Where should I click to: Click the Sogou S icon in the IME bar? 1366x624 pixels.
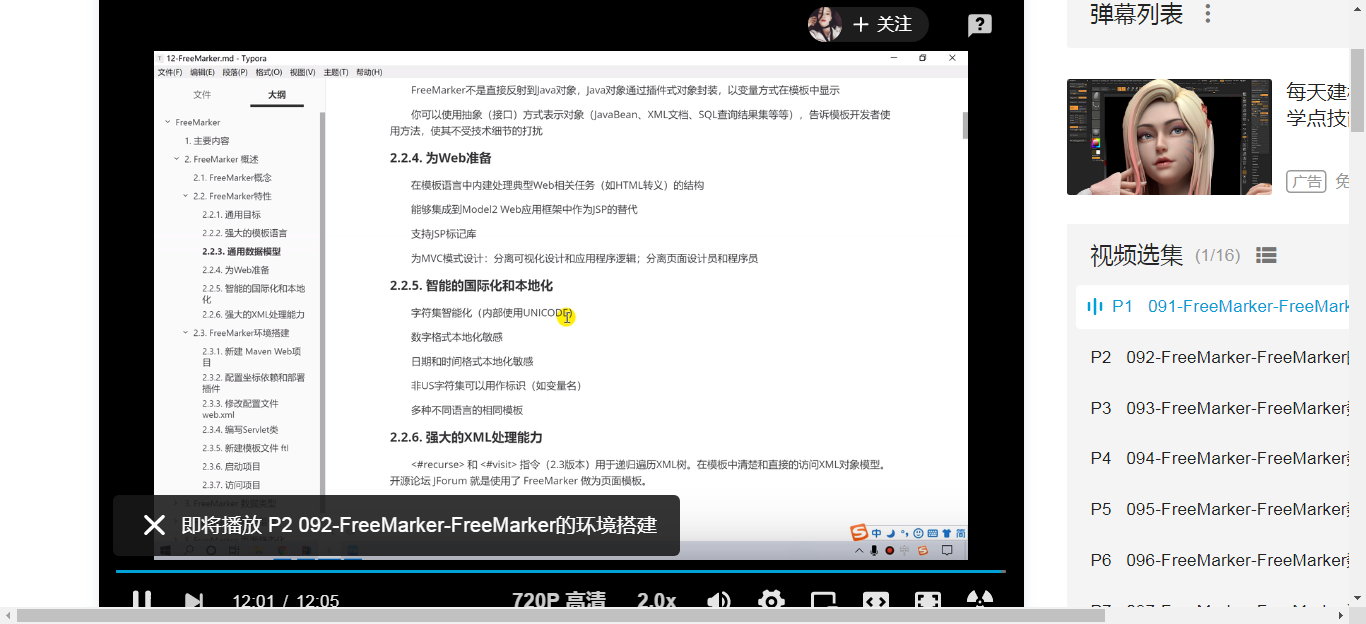pyautogui.click(x=858, y=532)
